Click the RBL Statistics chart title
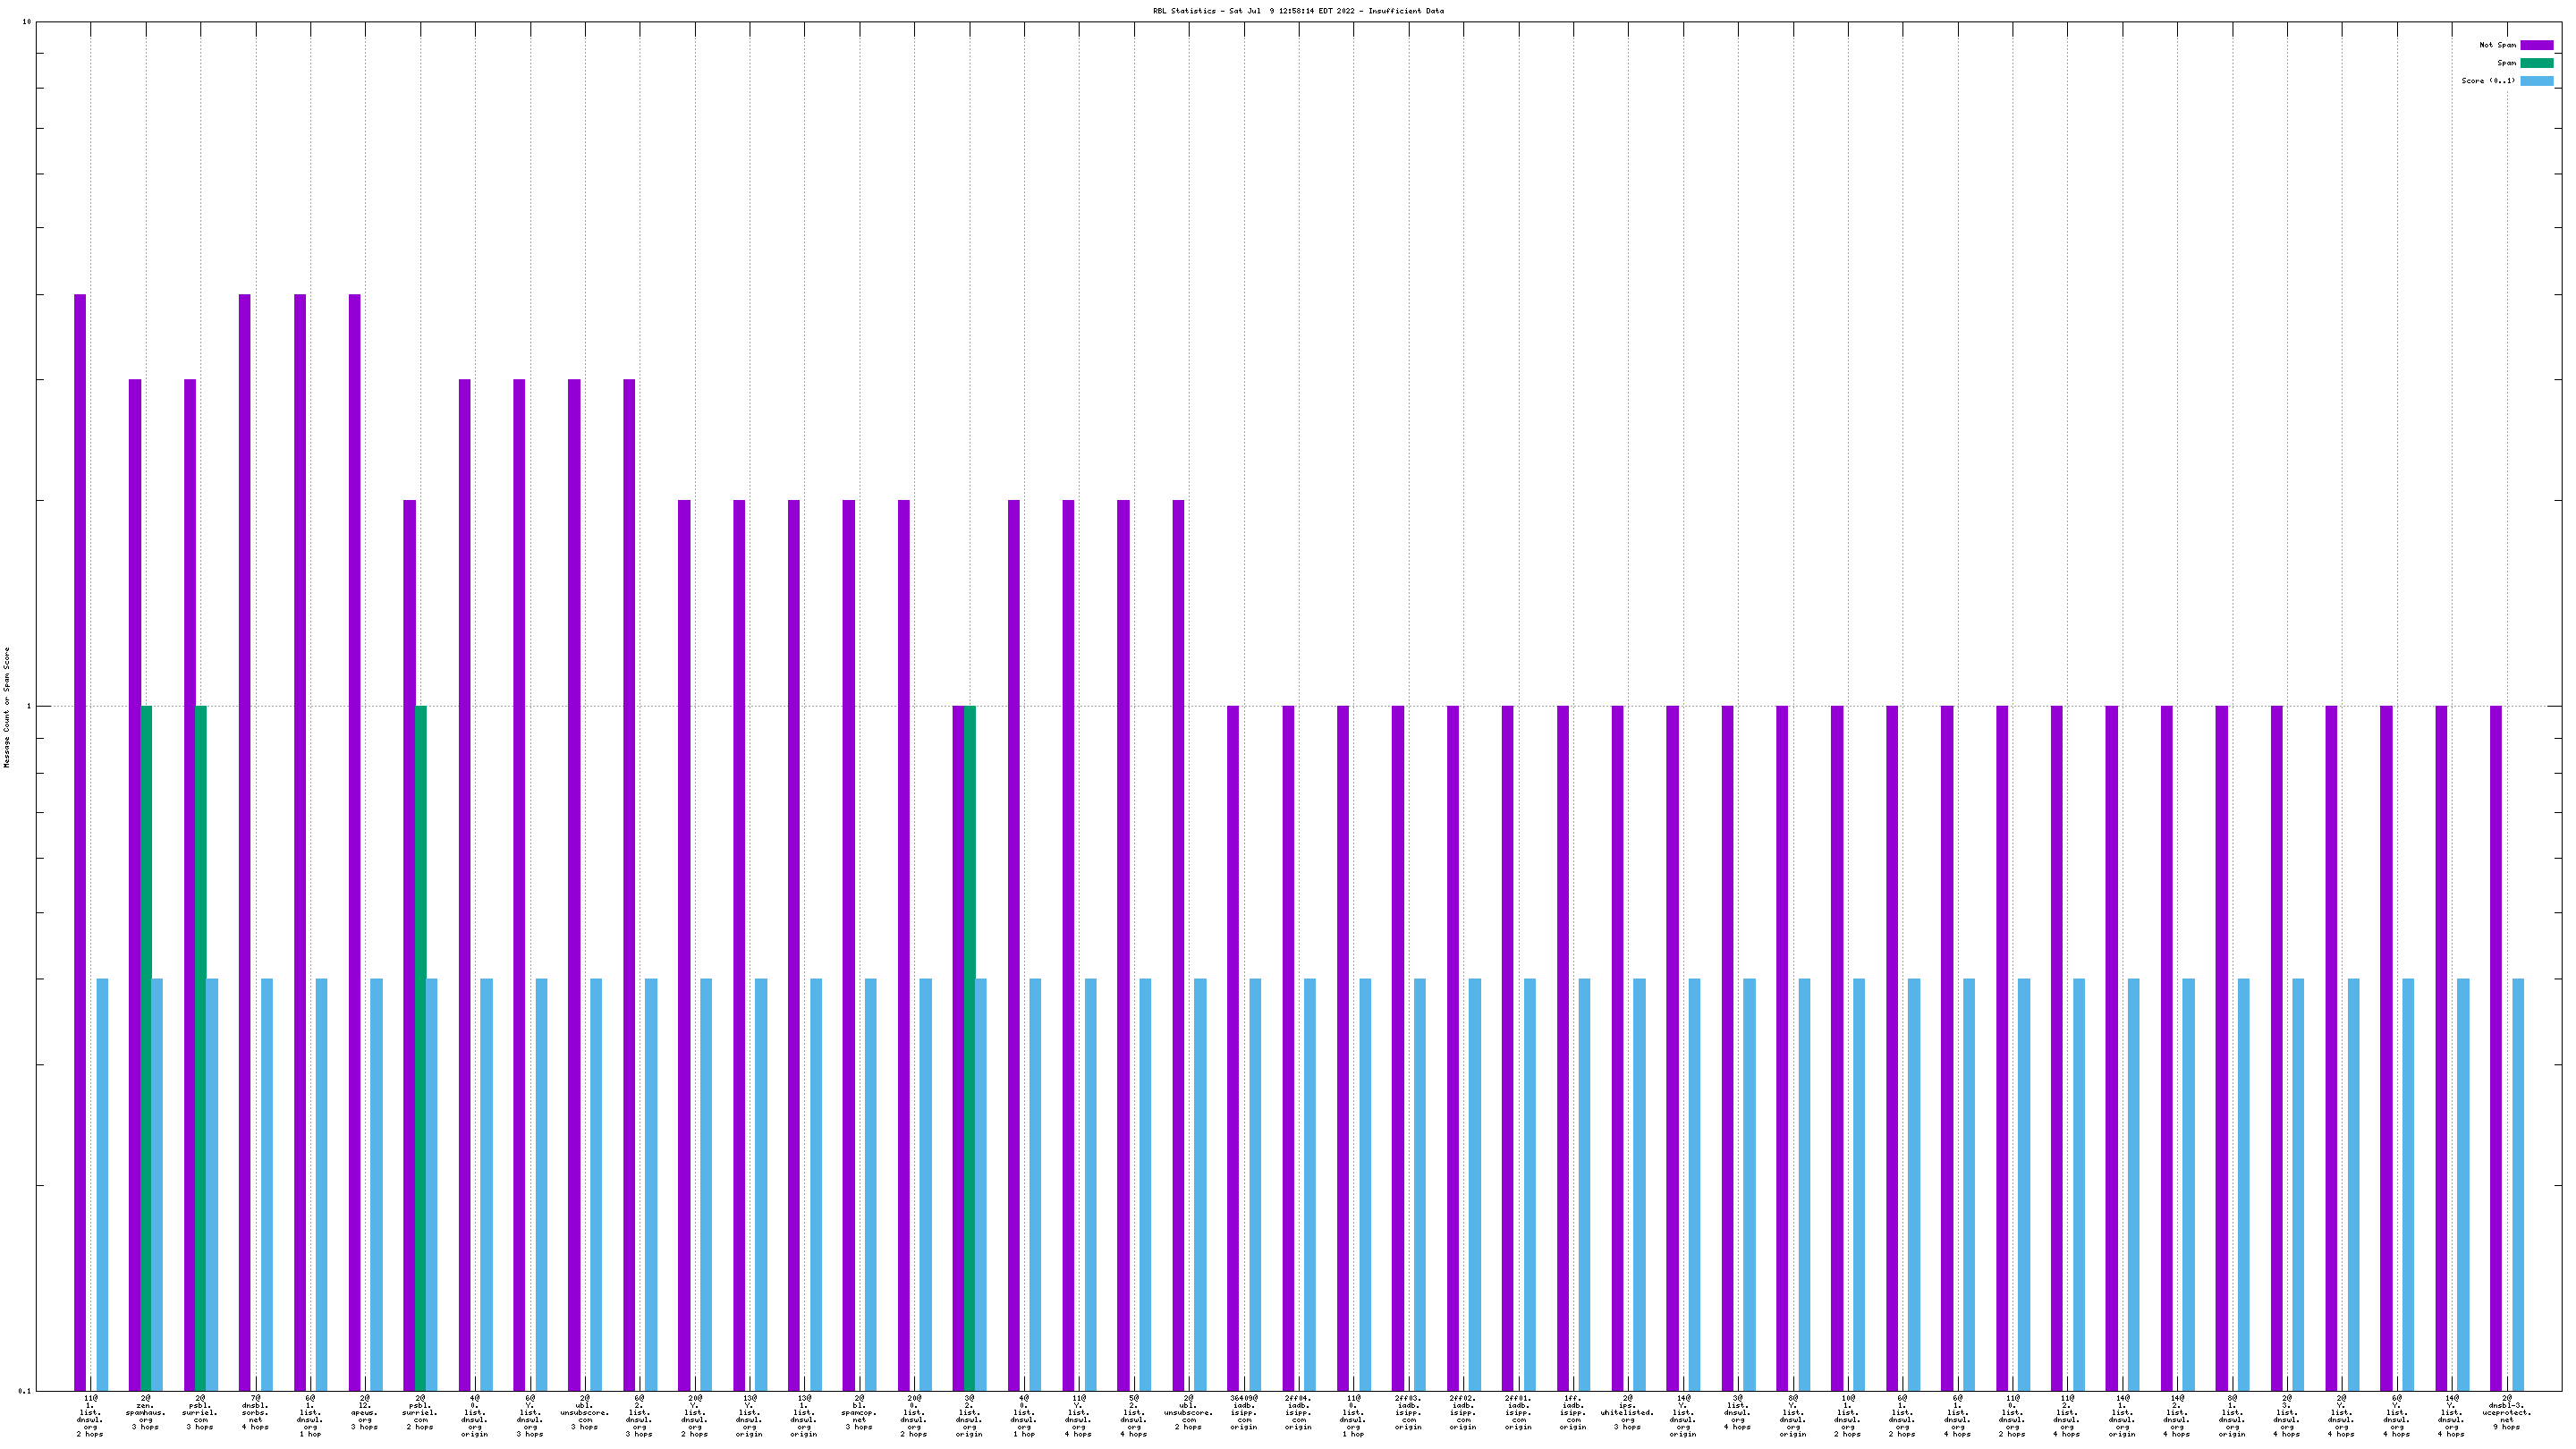 pyautogui.click(x=1298, y=11)
